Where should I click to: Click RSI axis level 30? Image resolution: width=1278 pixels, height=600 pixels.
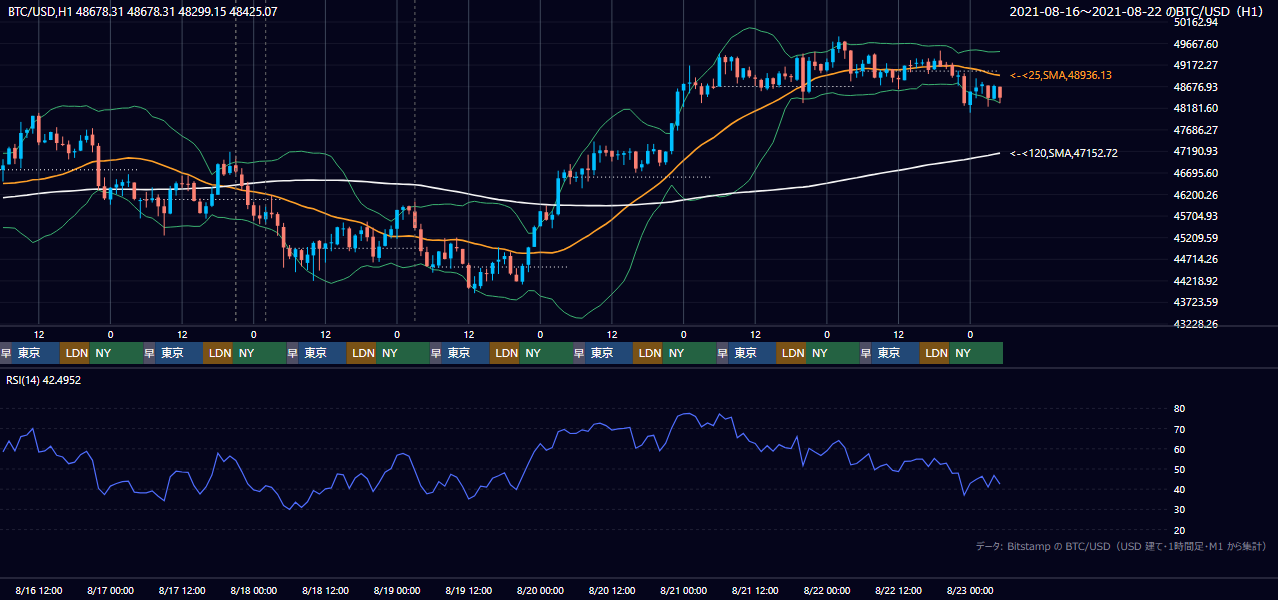(x=1179, y=509)
